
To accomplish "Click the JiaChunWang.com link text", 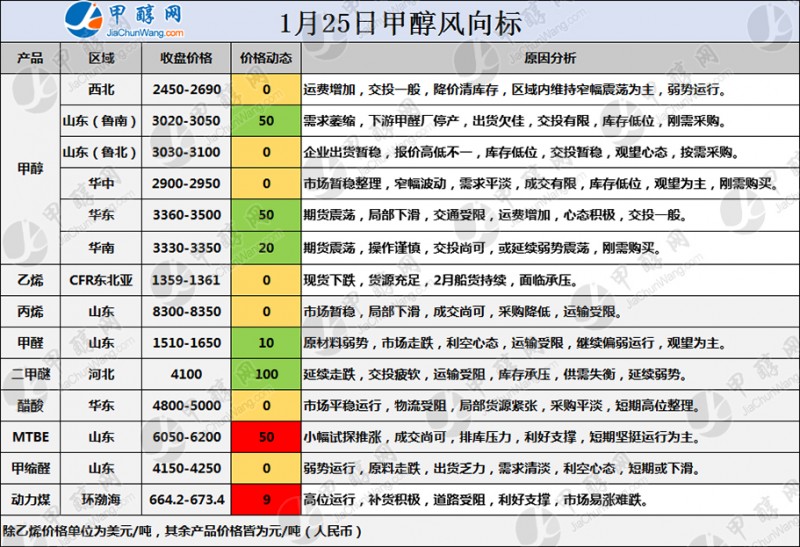I will pos(145,33).
